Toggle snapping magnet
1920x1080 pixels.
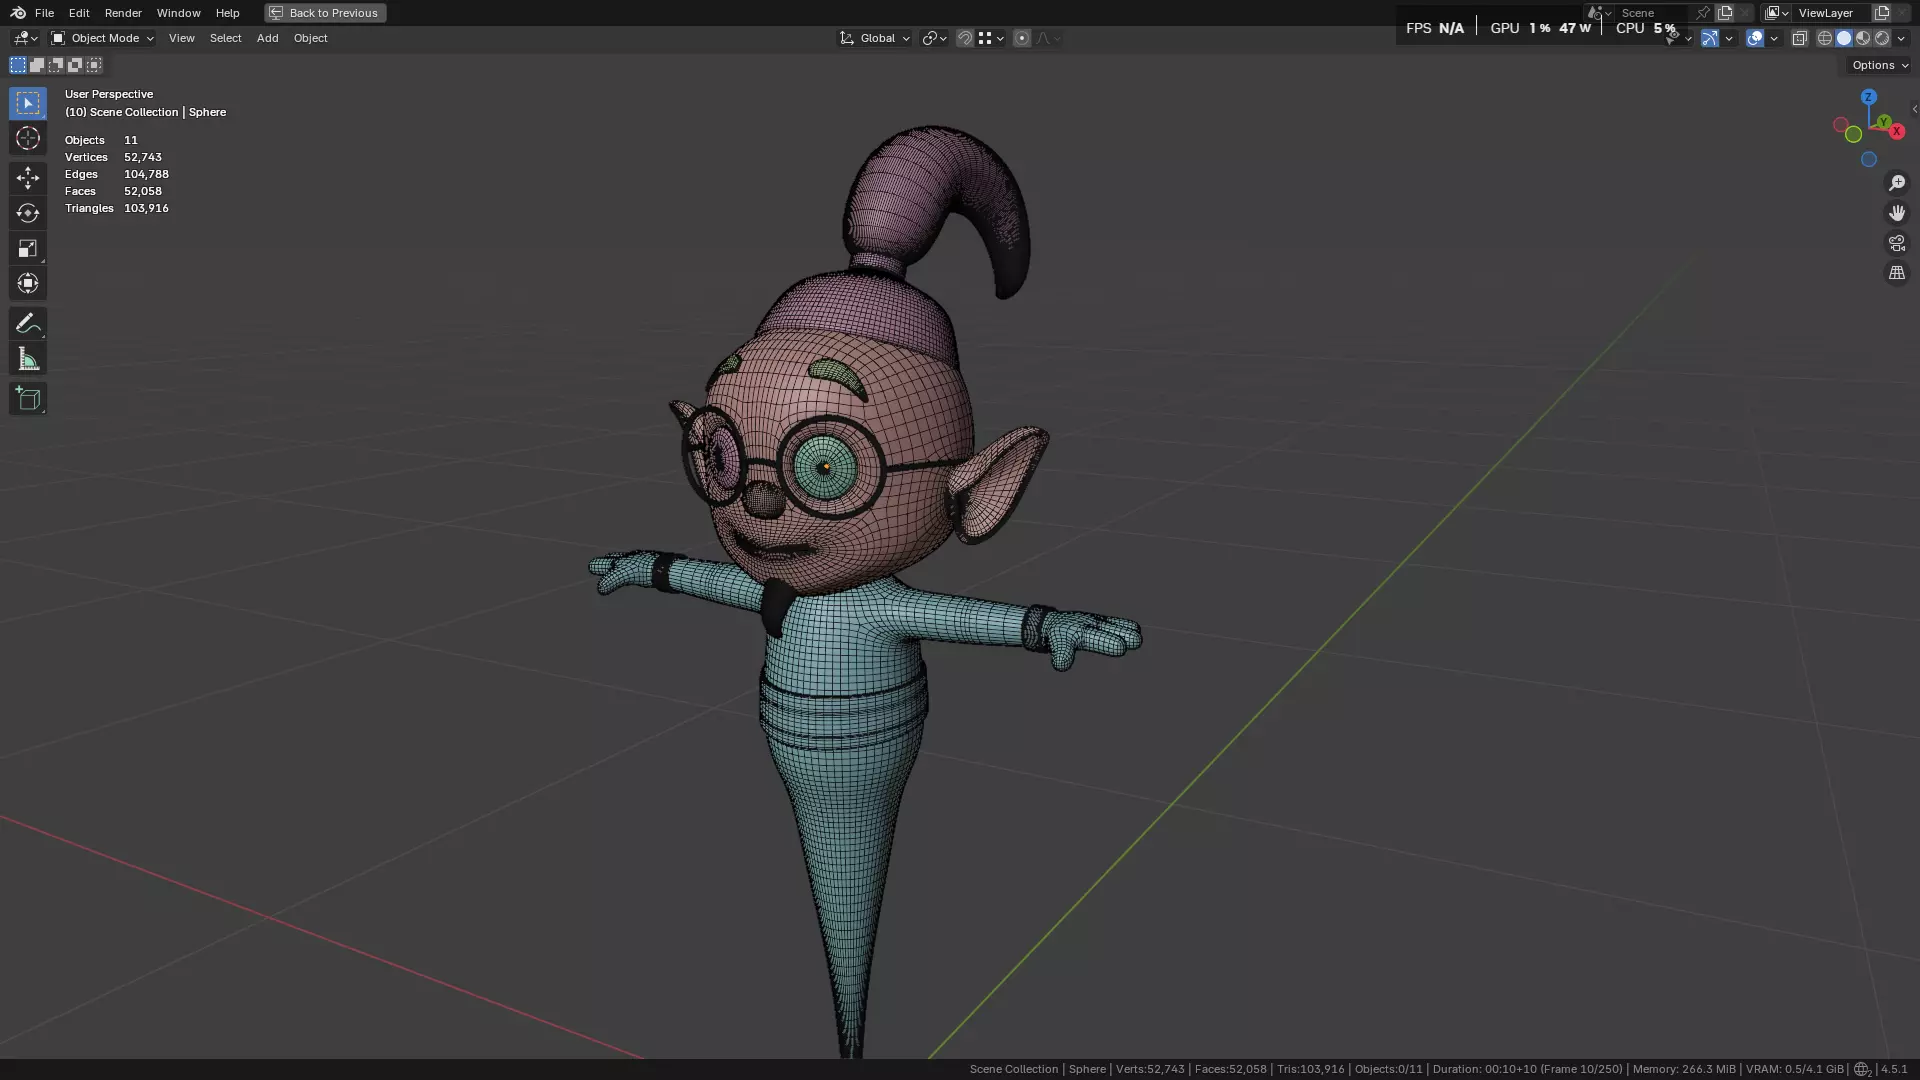pos(965,38)
